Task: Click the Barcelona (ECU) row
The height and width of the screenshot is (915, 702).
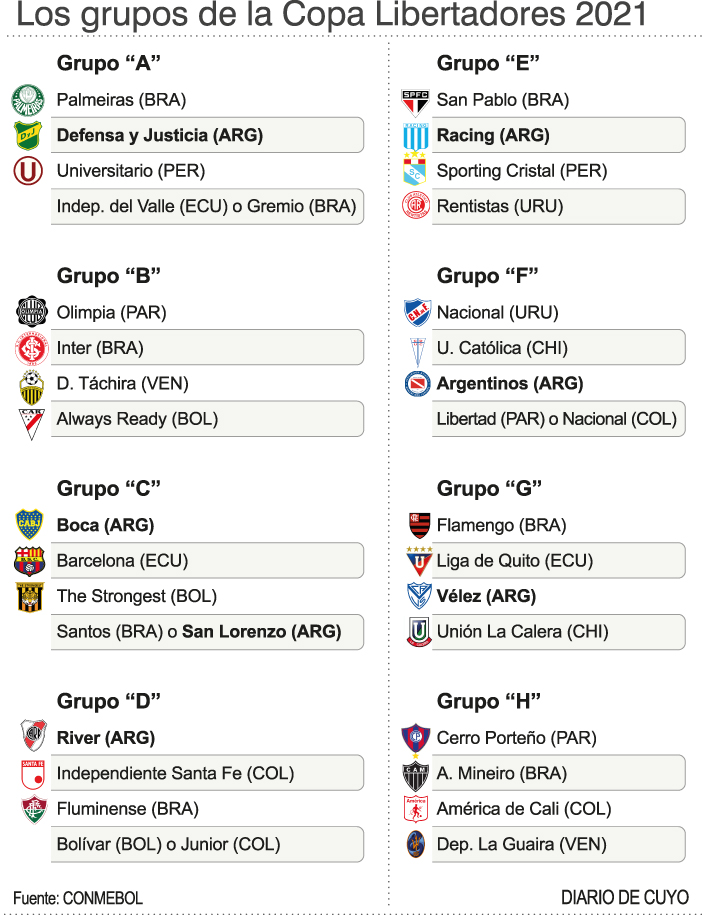Action: pos(205,561)
